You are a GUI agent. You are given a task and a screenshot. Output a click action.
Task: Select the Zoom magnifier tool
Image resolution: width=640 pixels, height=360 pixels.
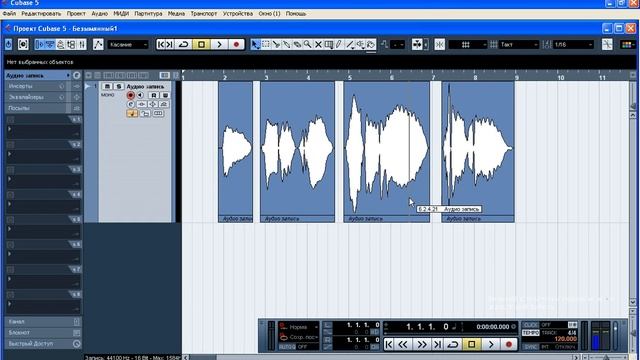point(307,44)
